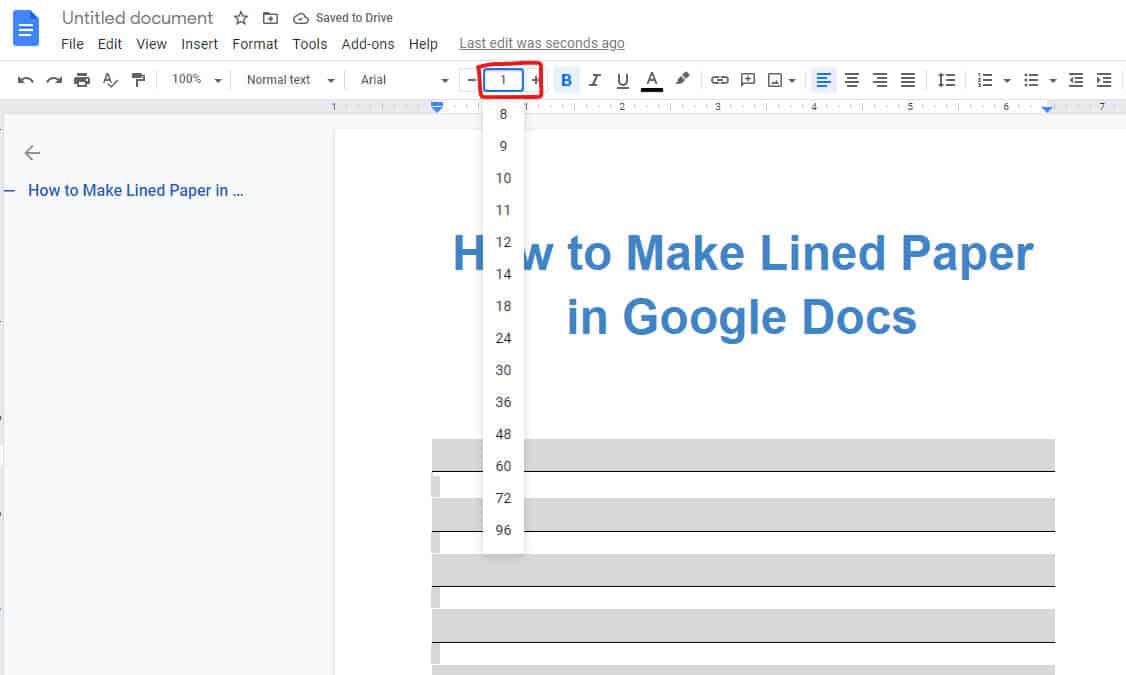Expand bulleted list style dropdown arrow
Viewport: 1126px width, 675px height.
coord(1053,80)
